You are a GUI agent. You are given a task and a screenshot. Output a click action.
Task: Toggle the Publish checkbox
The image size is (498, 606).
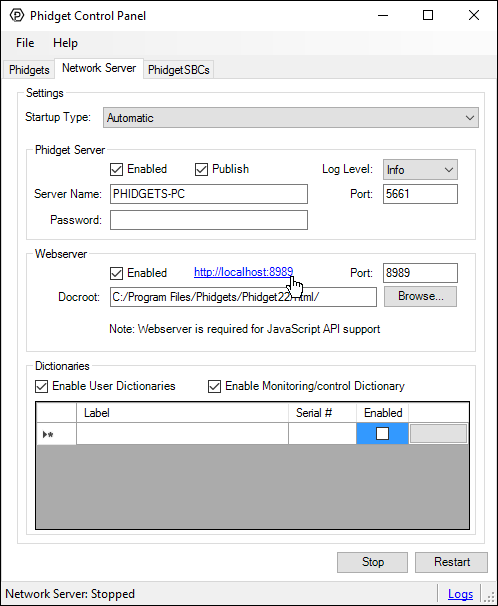[x=201, y=169]
